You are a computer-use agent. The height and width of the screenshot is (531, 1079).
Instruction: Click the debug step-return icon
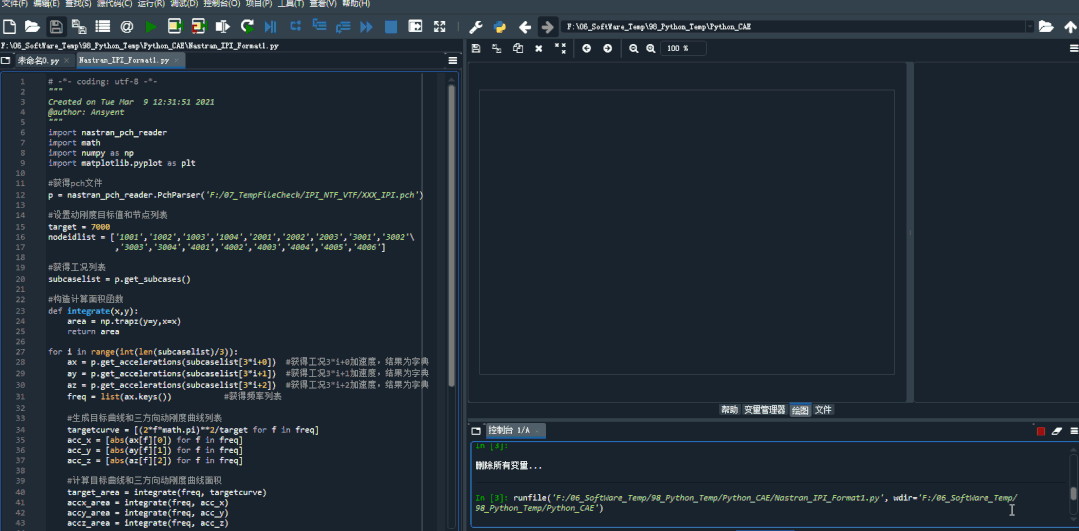[343, 27]
